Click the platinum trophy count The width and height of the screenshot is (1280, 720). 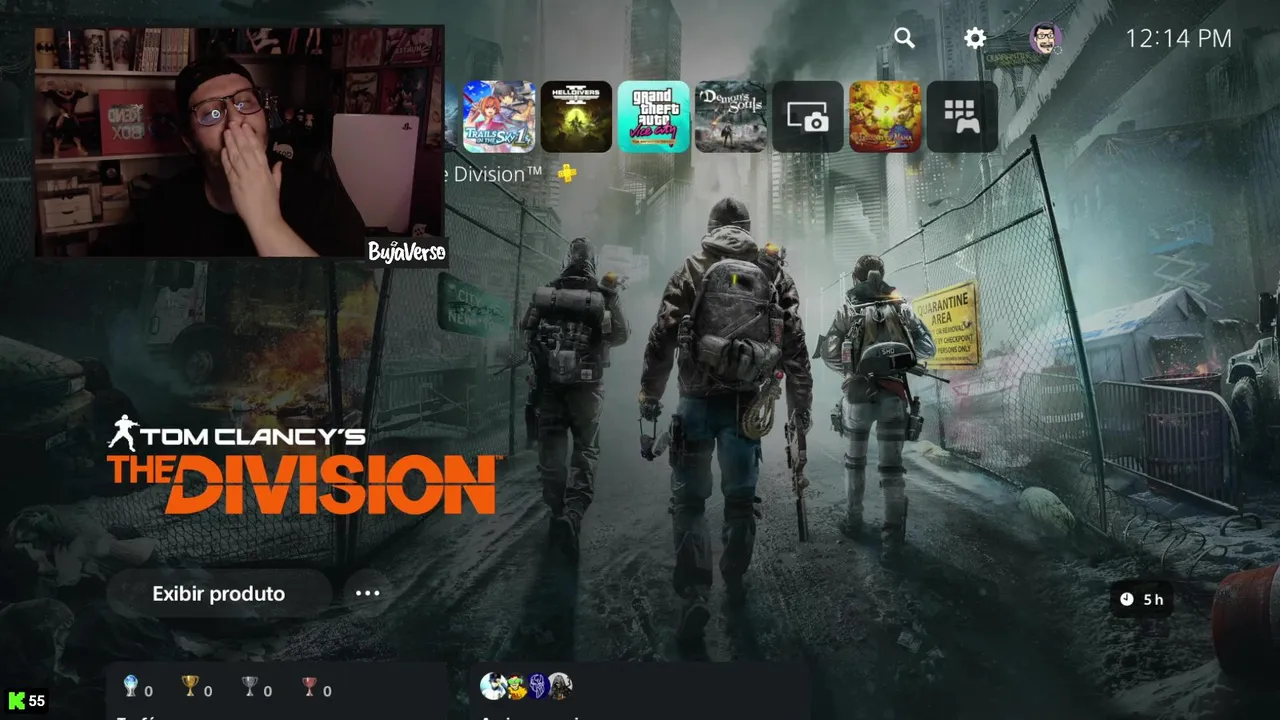pos(138,688)
